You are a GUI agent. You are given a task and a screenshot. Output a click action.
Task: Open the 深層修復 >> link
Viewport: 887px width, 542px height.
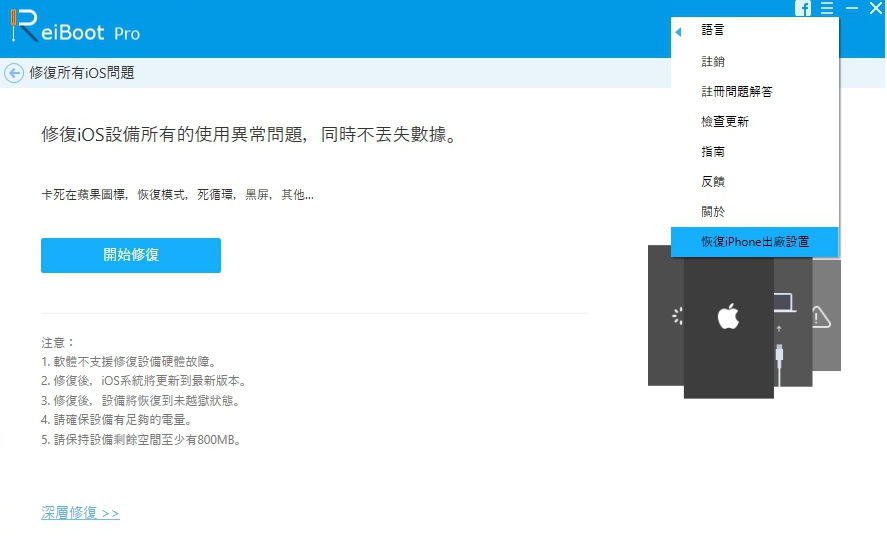[80, 513]
